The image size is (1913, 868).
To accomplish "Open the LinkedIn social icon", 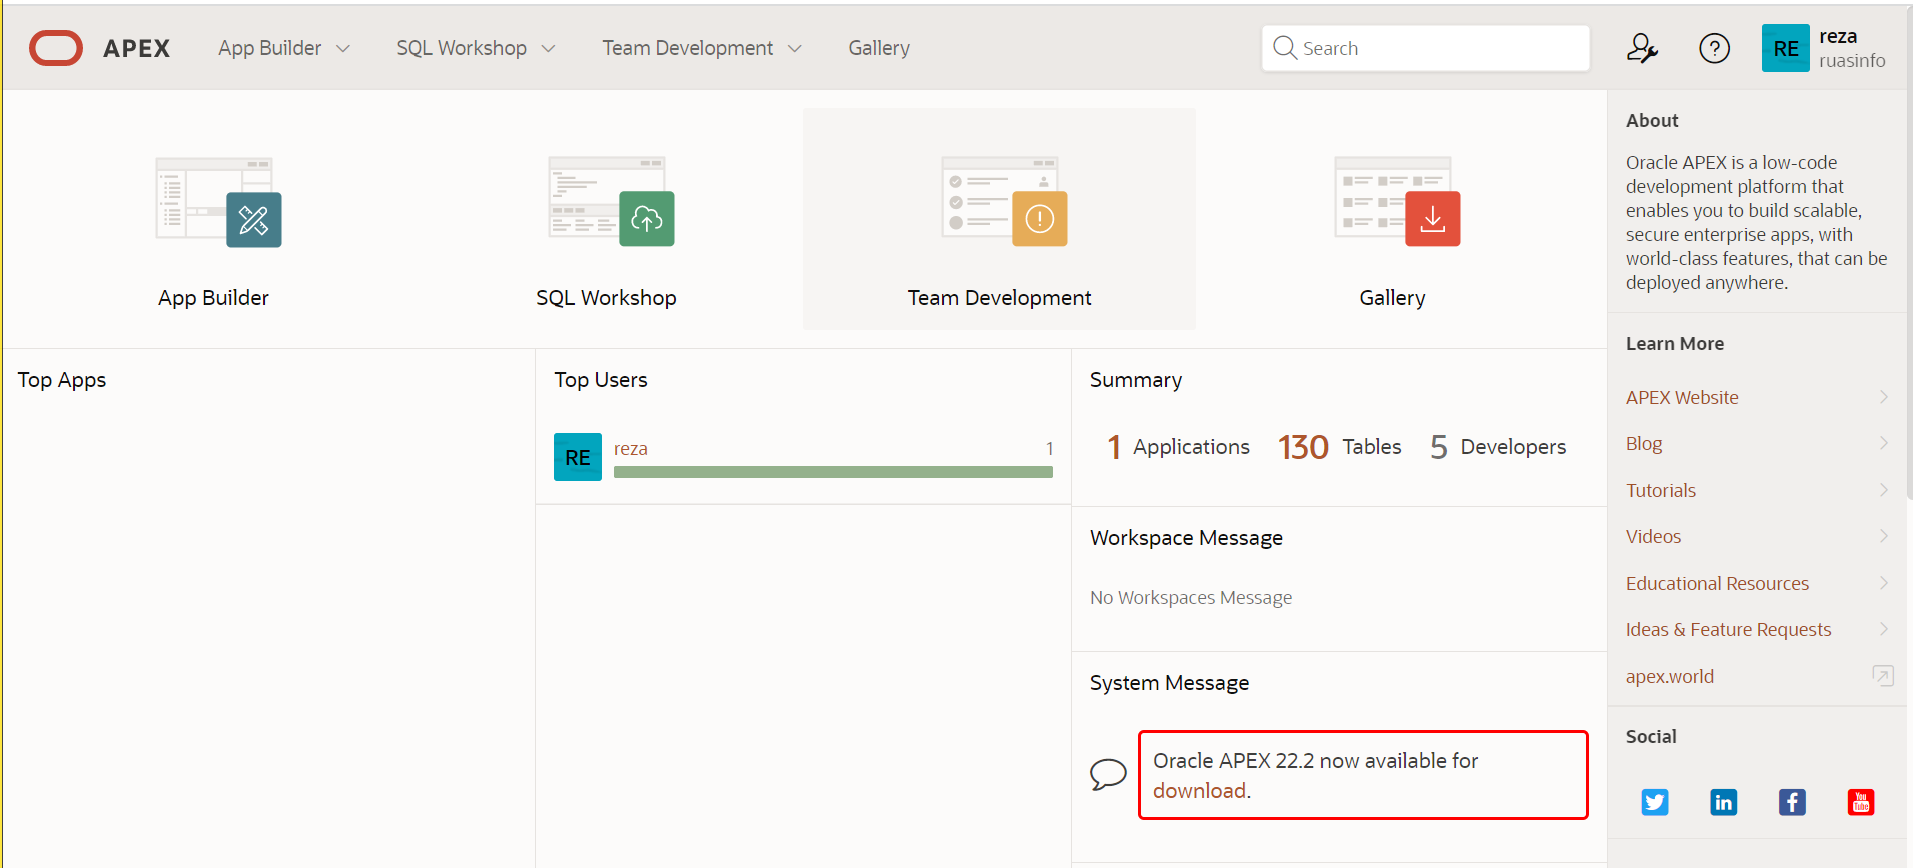I will [x=1723, y=802].
